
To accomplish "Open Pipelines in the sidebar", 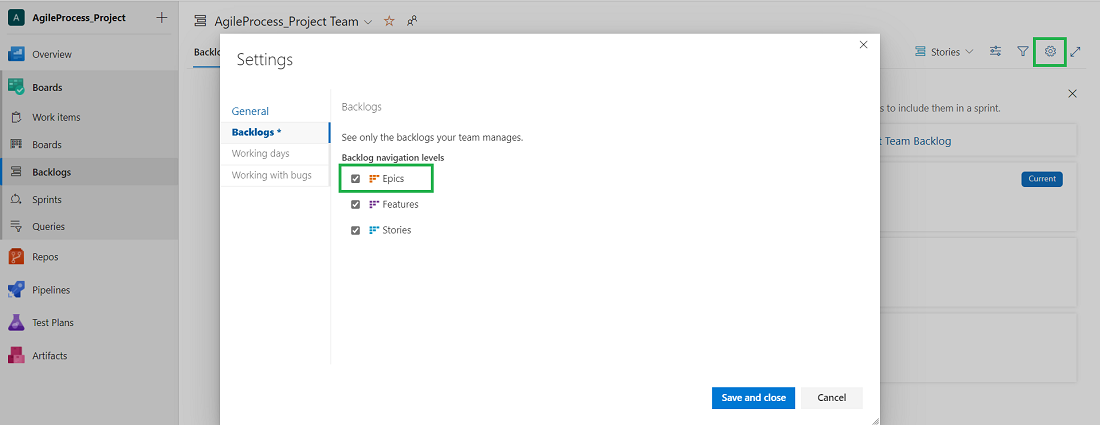I will click(x=50, y=290).
